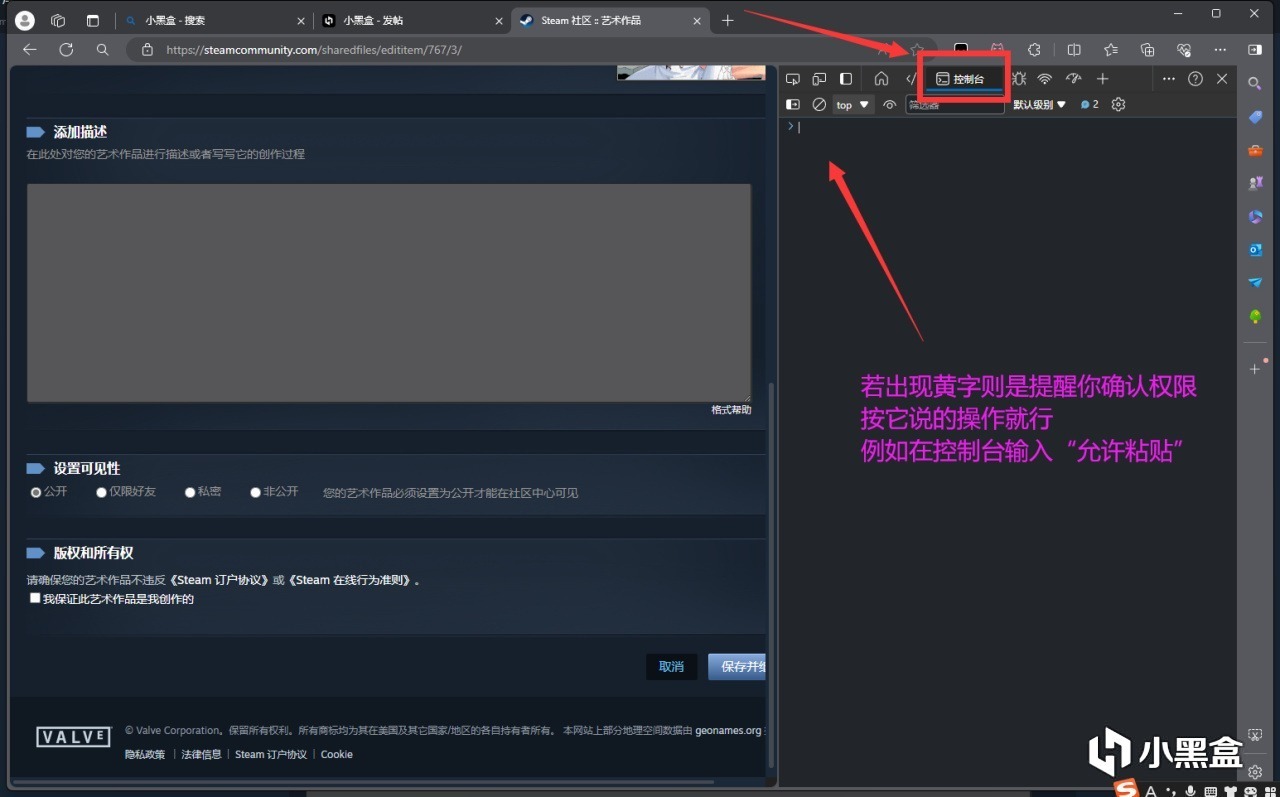The width and height of the screenshot is (1280, 797).
Task: Click the address bar search icon
Action: pos(102,49)
